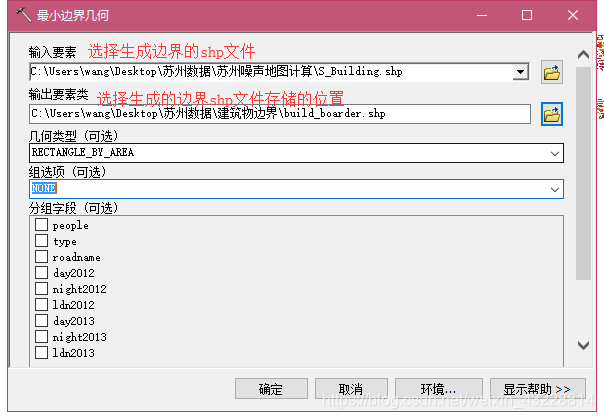Open the 环境... environments button
This screenshot has height=419, width=604.
pyautogui.click(x=438, y=389)
